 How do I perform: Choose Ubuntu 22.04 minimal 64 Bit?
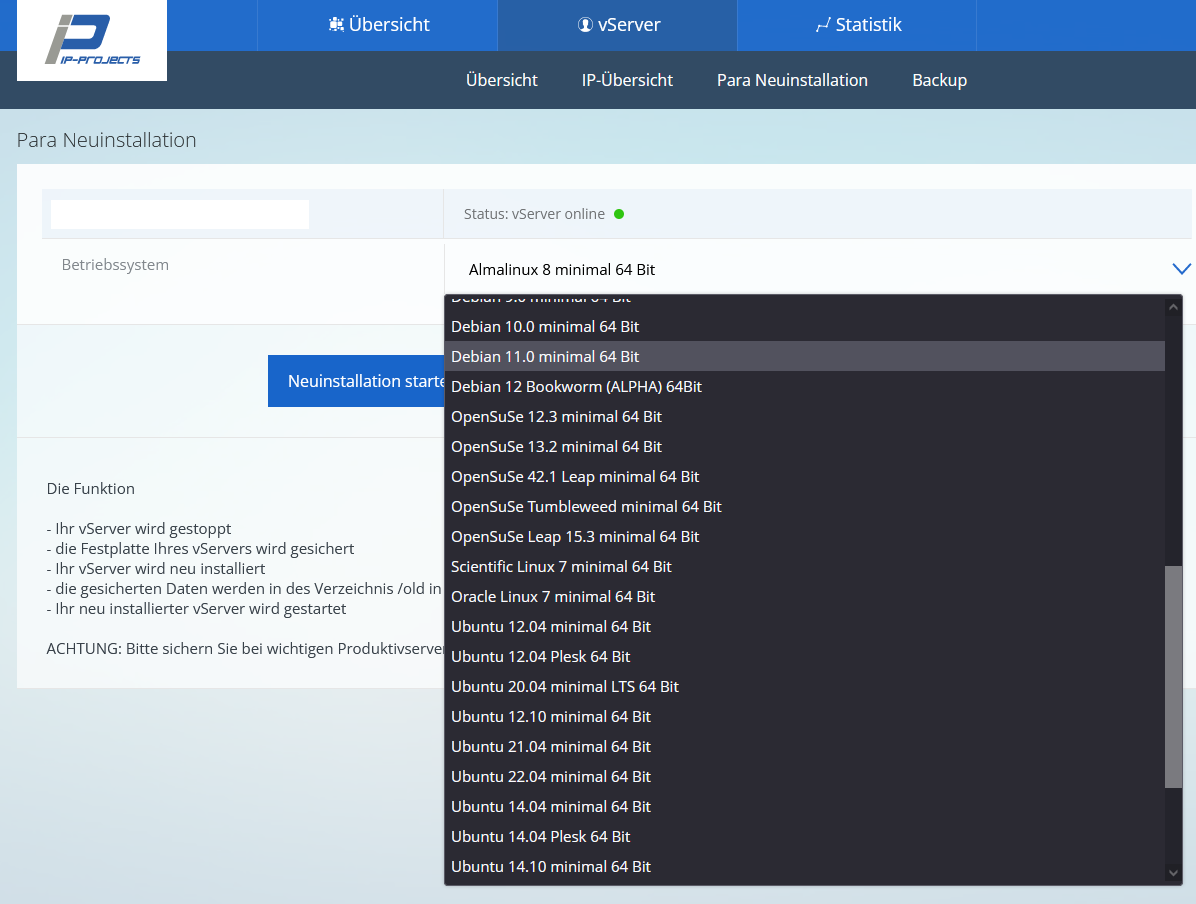coord(804,777)
